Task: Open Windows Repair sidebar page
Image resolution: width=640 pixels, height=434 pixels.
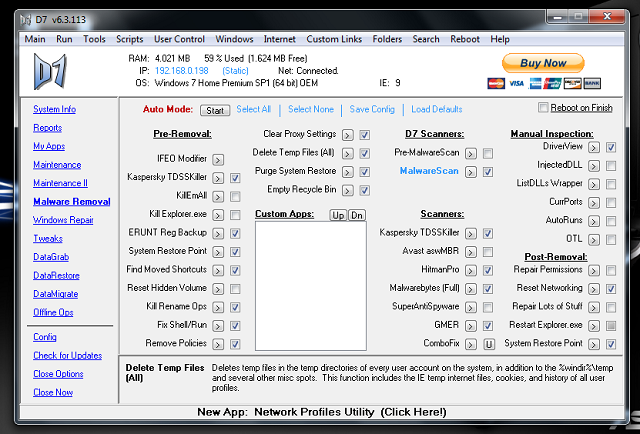Action: pos(63,220)
